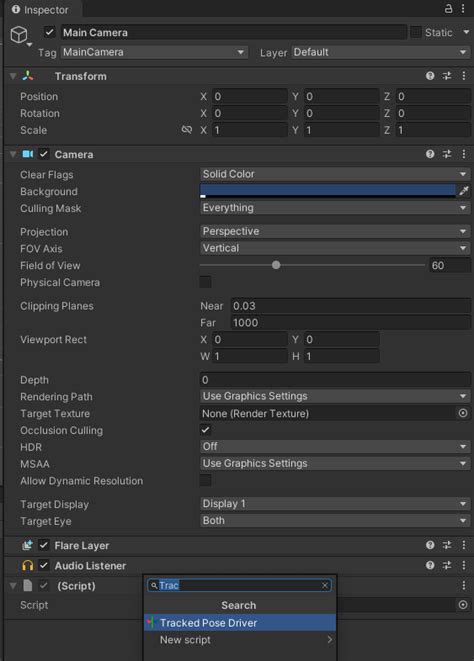The width and height of the screenshot is (474, 661).
Task: Open Transform component help icon
Action: click(x=430, y=76)
